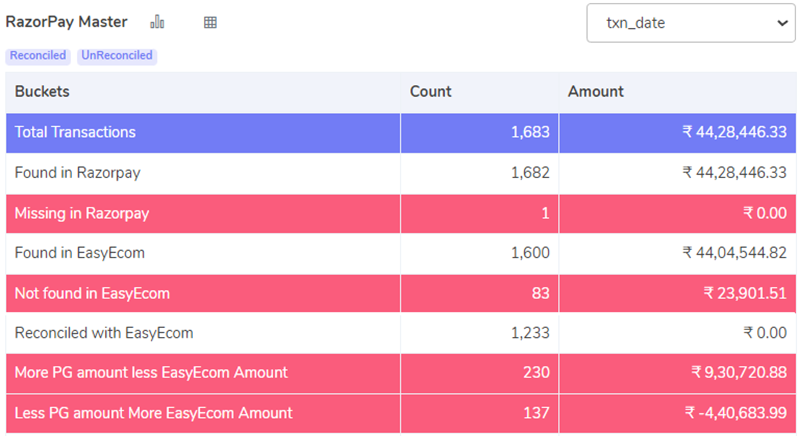The image size is (798, 436).
Task: Click count 1,233 for Reconciled with EasyEcom
Action: pyautogui.click(x=530, y=333)
